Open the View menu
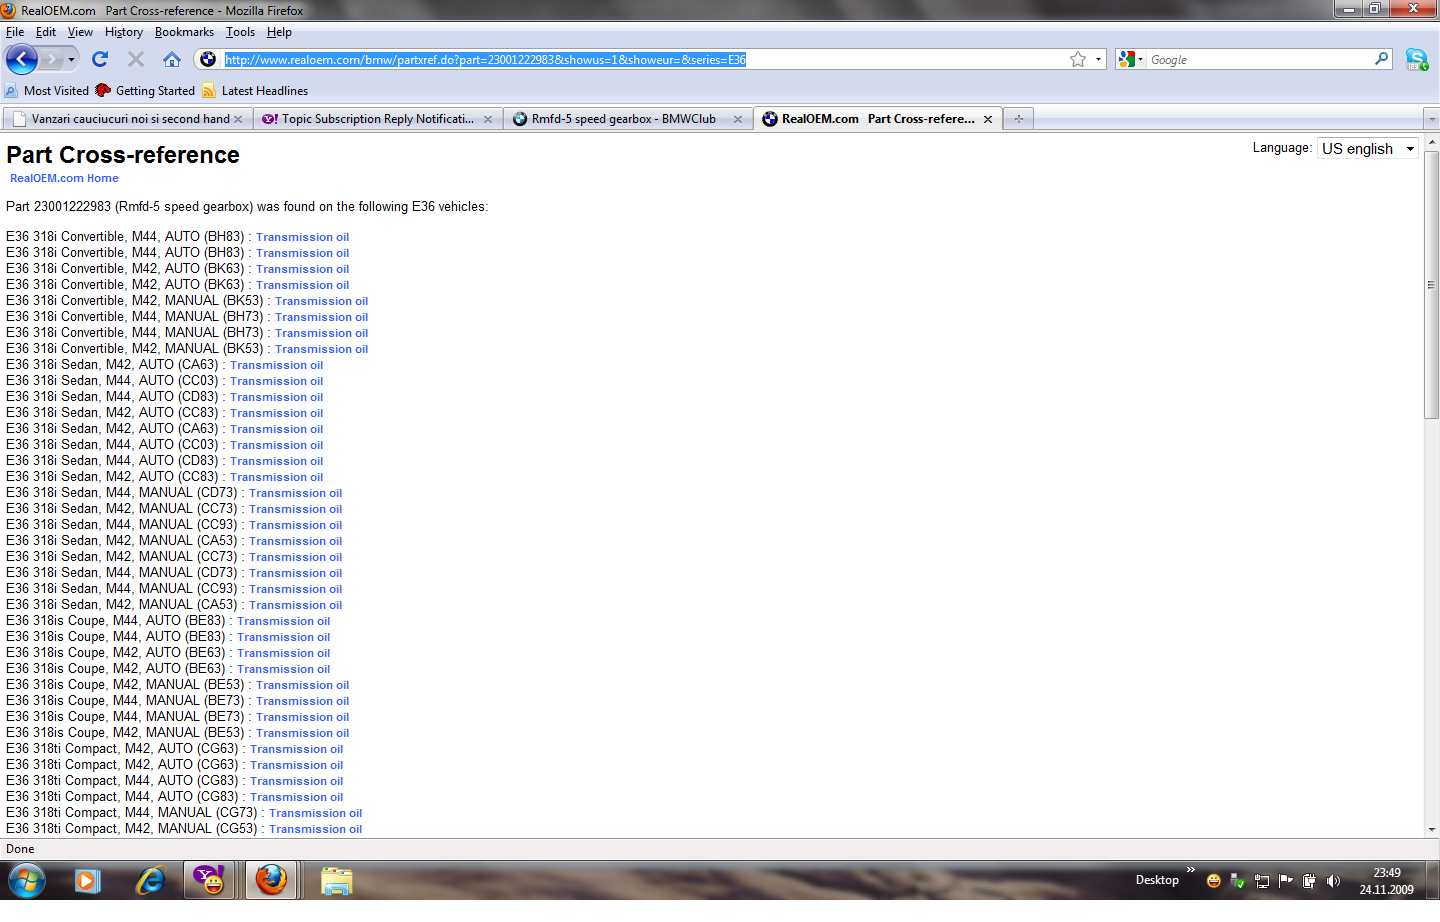Viewport: 1440px width, 922px height. click(x=80, y=32)
